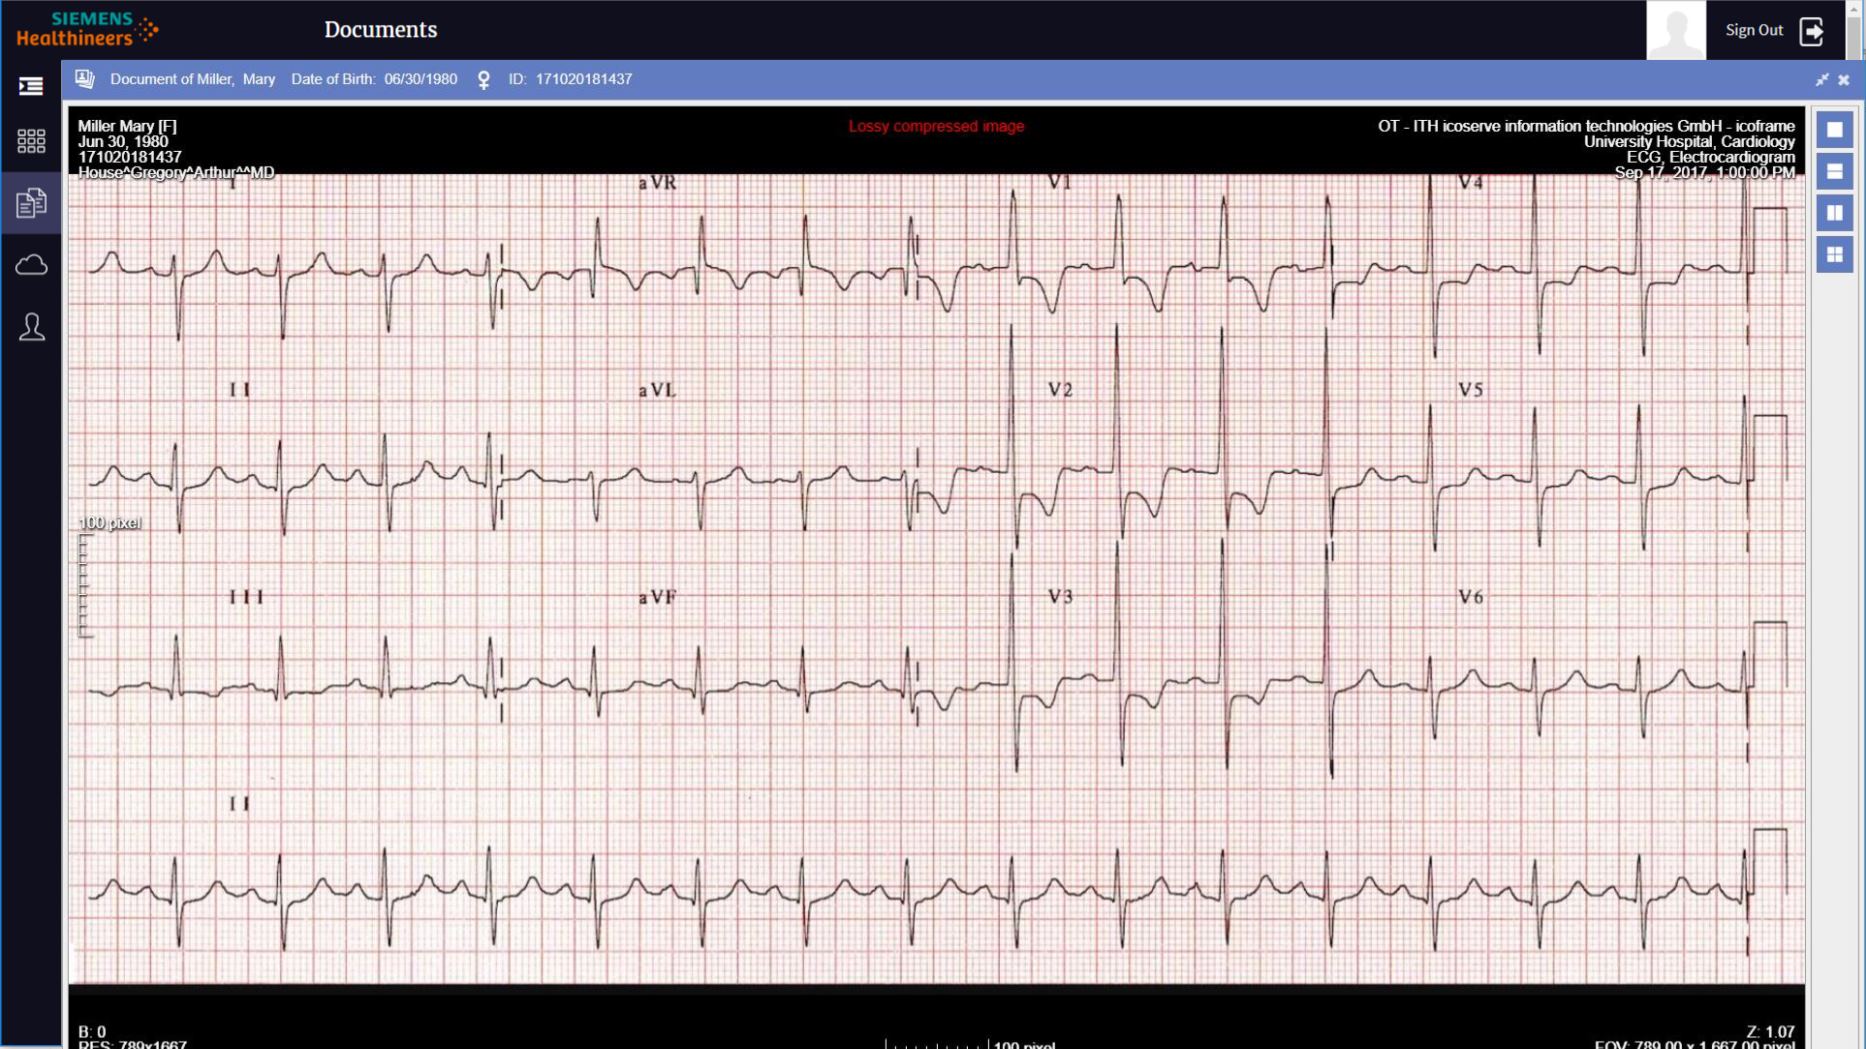Click the Lossy compressed image warning
Viewport: 1866px width, 1049px height.
tap(936, 126)
